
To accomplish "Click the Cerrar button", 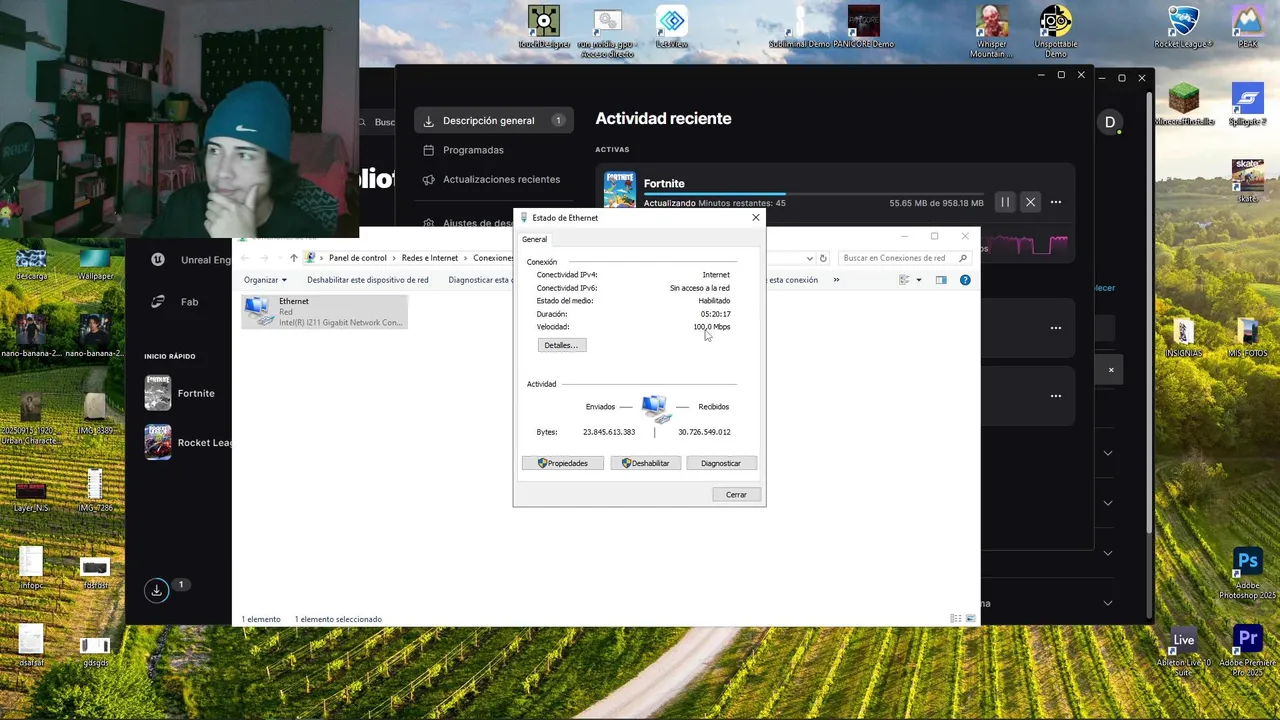I will (x=736, y=495).
